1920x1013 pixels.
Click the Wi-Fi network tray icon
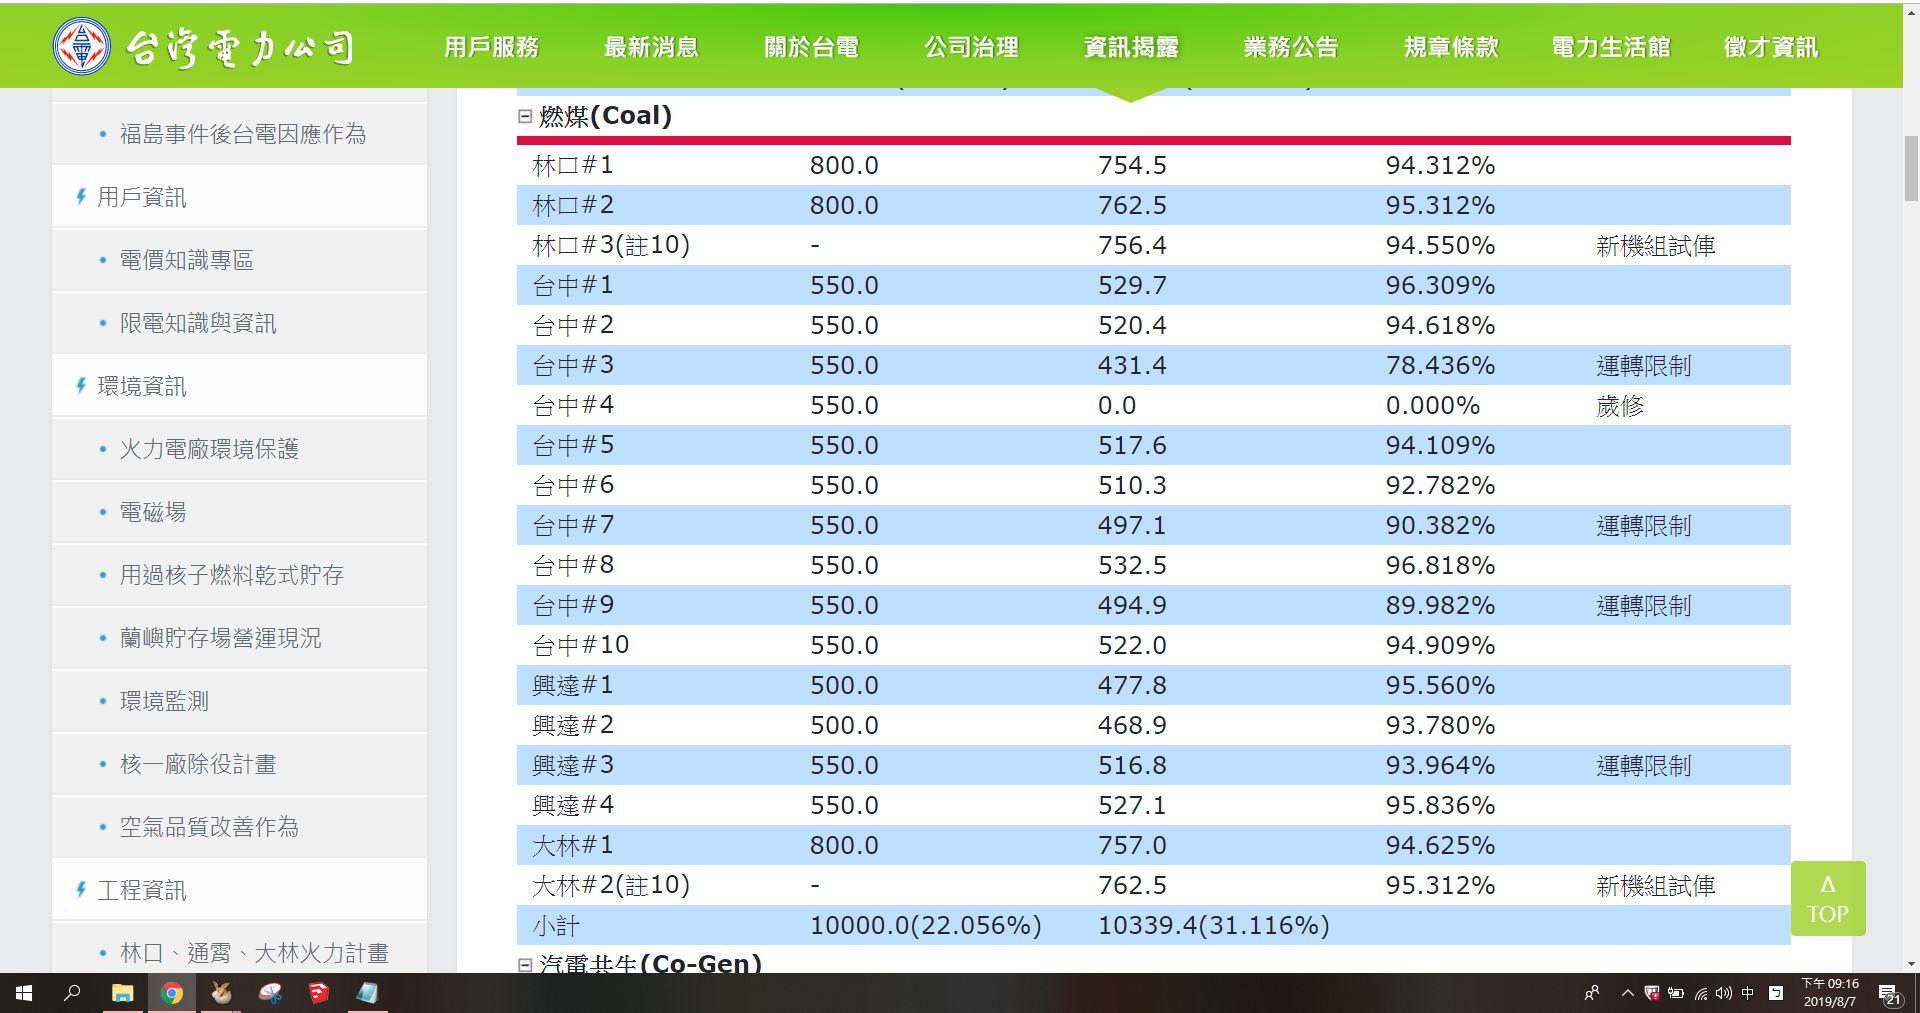1701,993
